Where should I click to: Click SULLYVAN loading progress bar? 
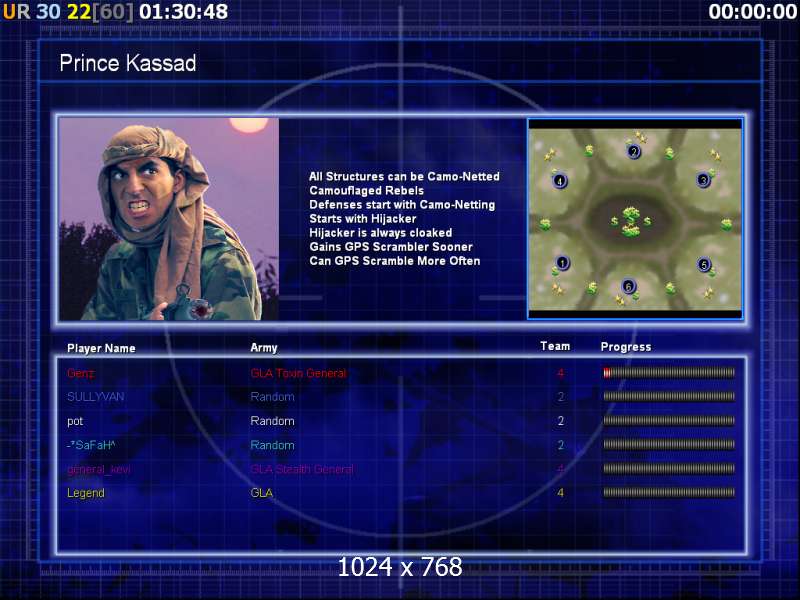(x=669, y=396)
